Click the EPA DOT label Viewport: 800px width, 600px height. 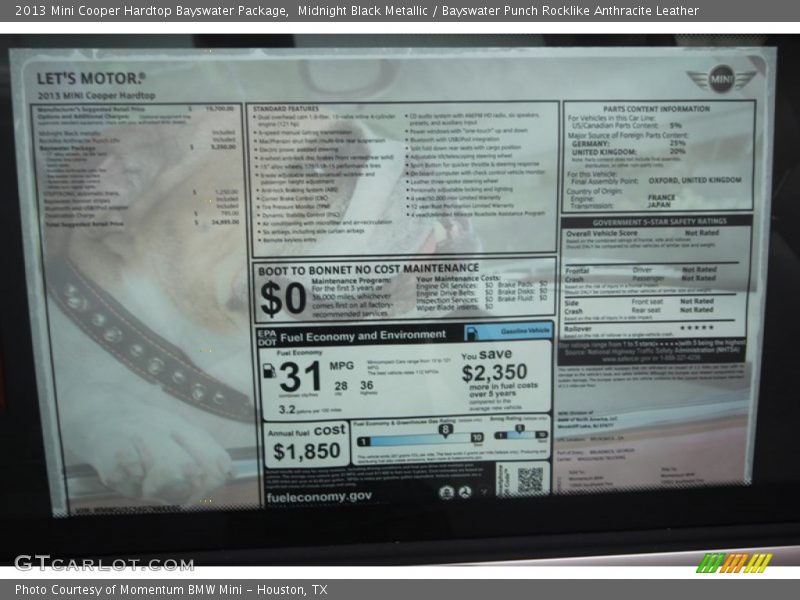click(267, 337)
